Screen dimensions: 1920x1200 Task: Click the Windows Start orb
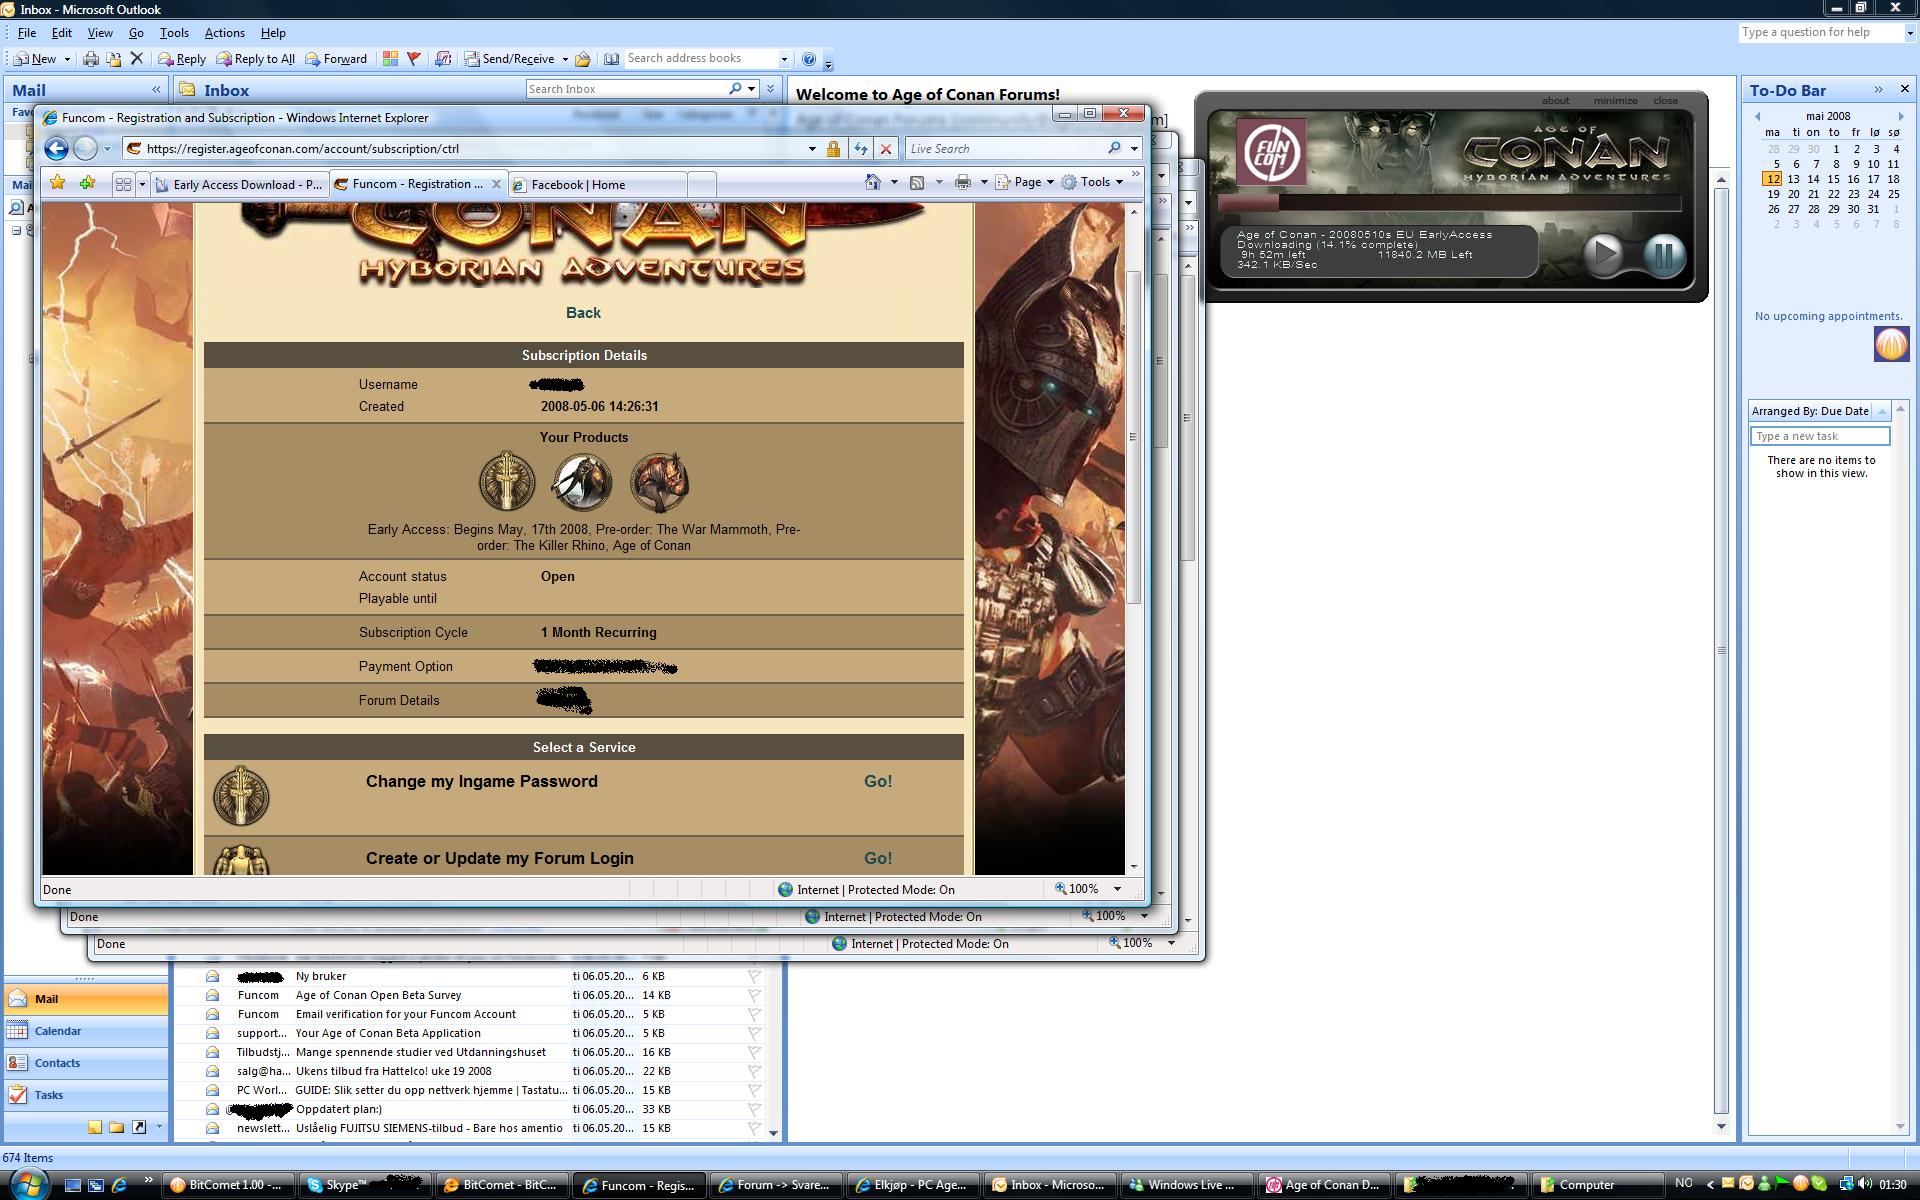tap(28, 1184)
